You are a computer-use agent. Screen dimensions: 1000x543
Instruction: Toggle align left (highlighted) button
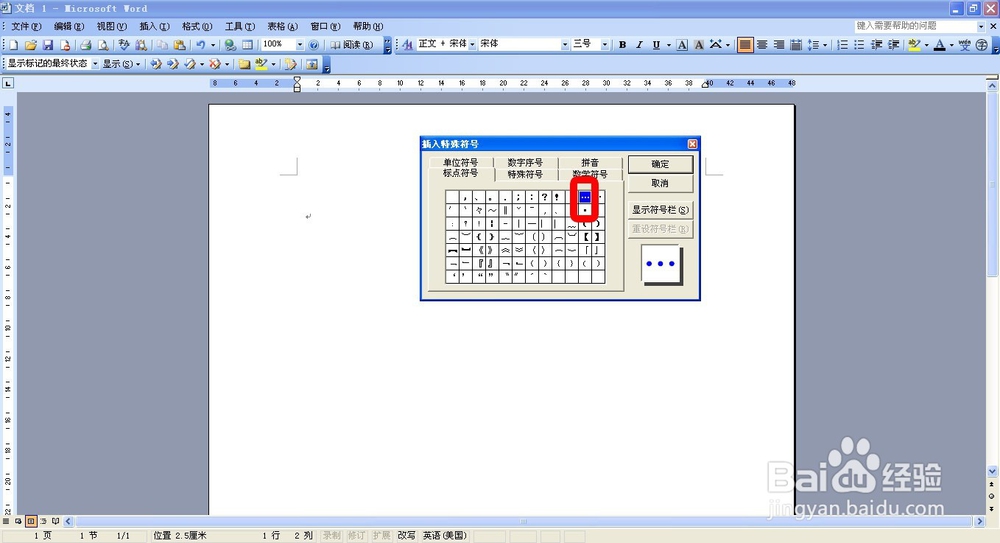[x=744, y=45]
